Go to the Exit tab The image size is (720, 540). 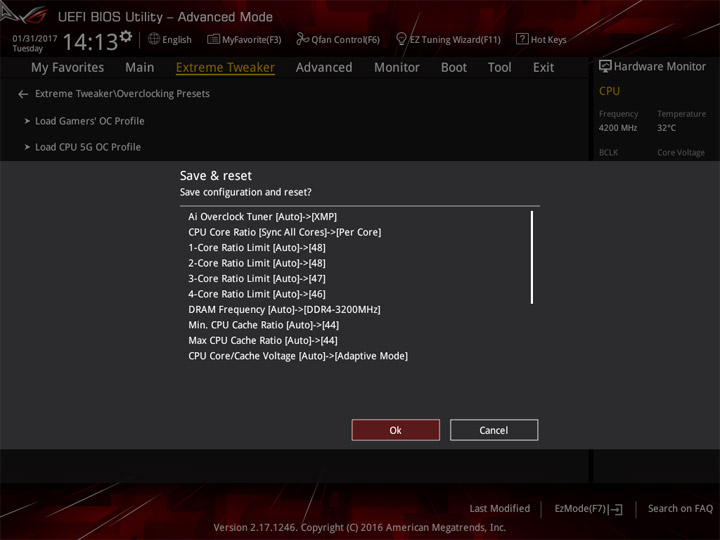543,68
